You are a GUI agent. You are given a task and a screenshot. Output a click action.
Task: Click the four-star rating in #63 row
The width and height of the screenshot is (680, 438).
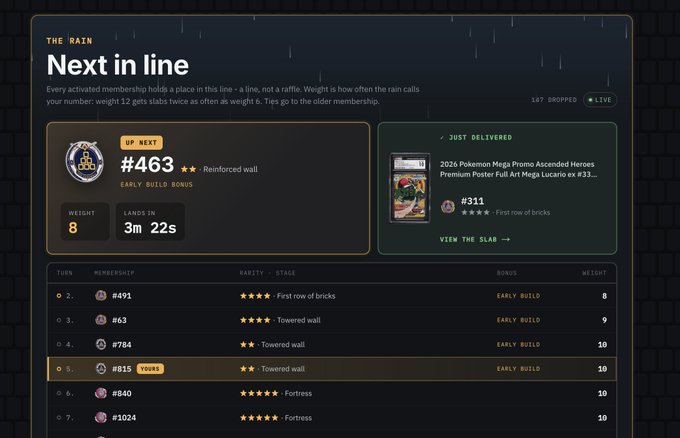[255, 320]
